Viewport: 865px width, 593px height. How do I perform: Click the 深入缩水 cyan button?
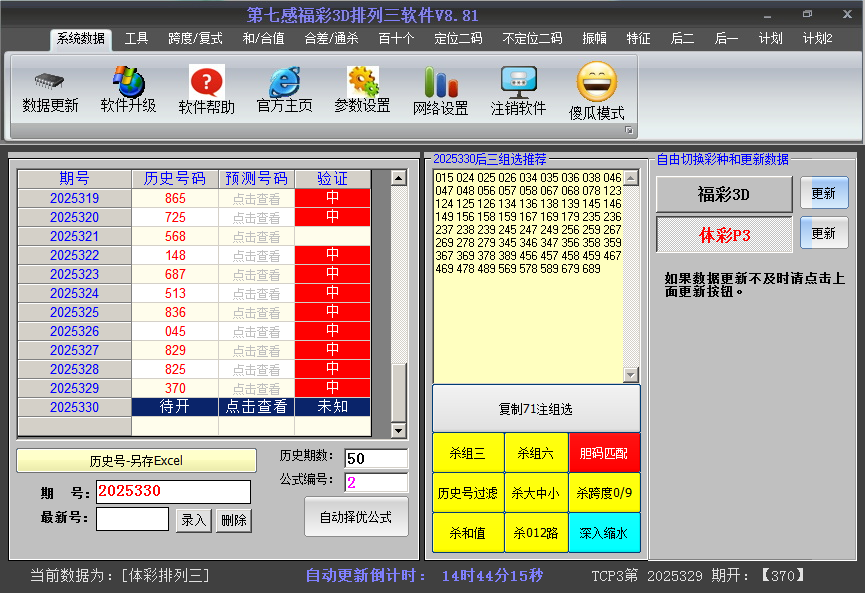(x=604, y=533)
